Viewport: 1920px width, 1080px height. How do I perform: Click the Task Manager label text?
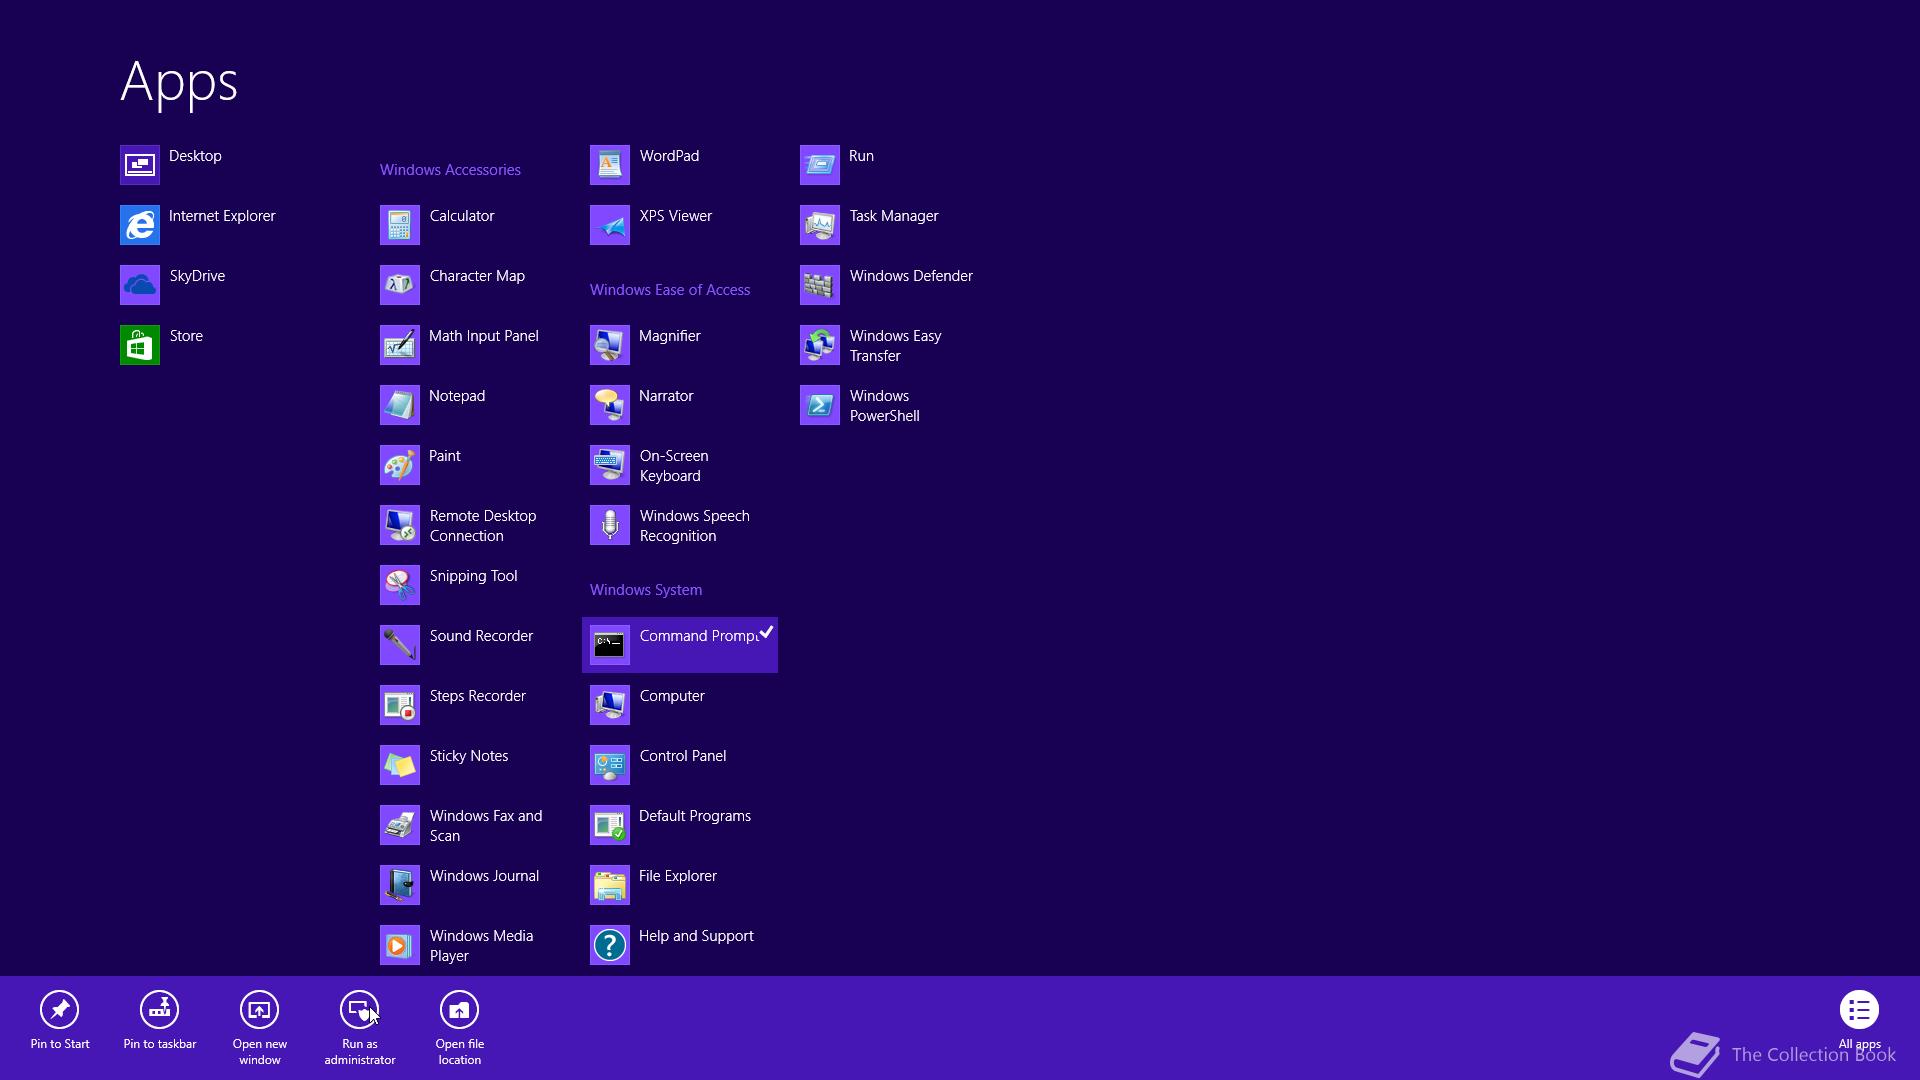(x=894, y=216)
